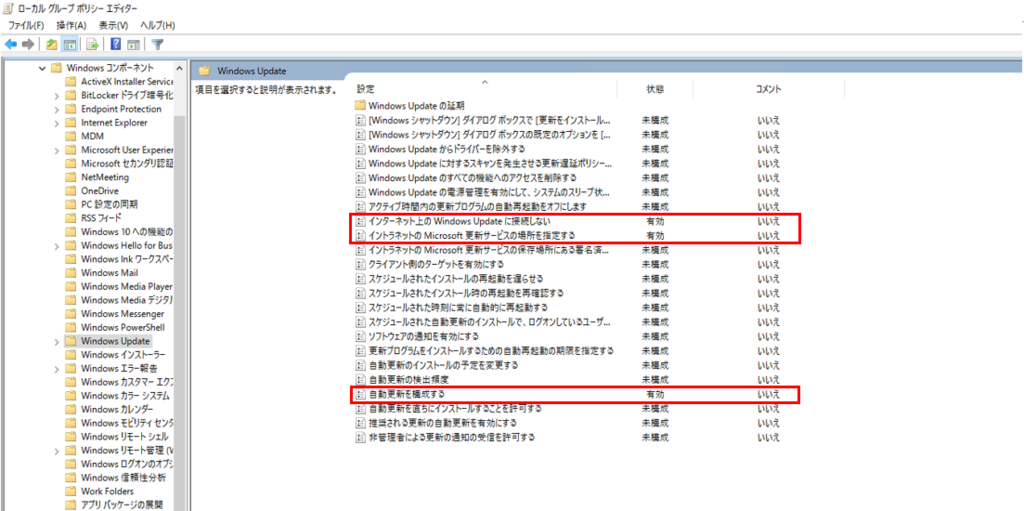This screenshot has height=511, width=1024.
Task: Select イントラネットの Microsoft 更新サービスの場所を指定する
Action: pos(472,235)
